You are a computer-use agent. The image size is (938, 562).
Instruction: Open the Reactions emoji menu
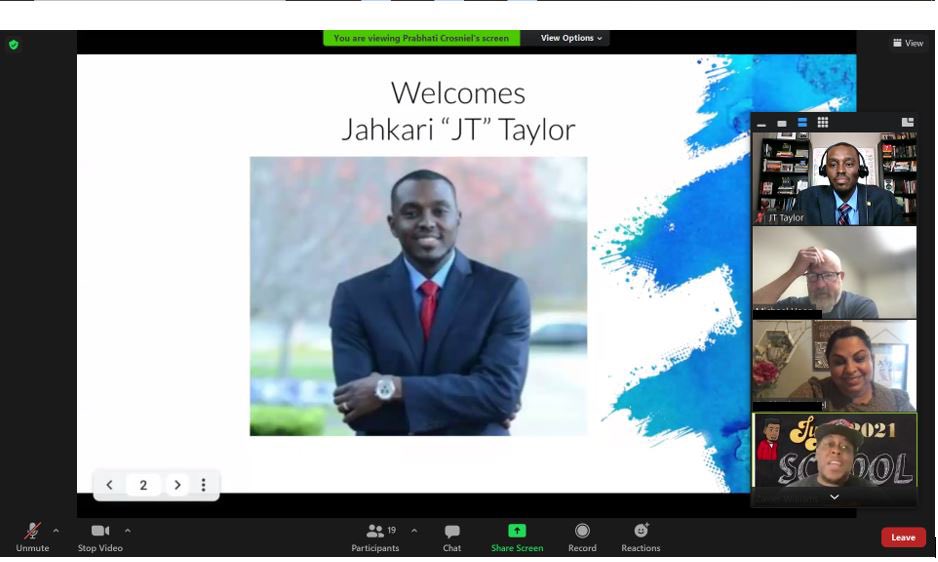click(641, 538)
